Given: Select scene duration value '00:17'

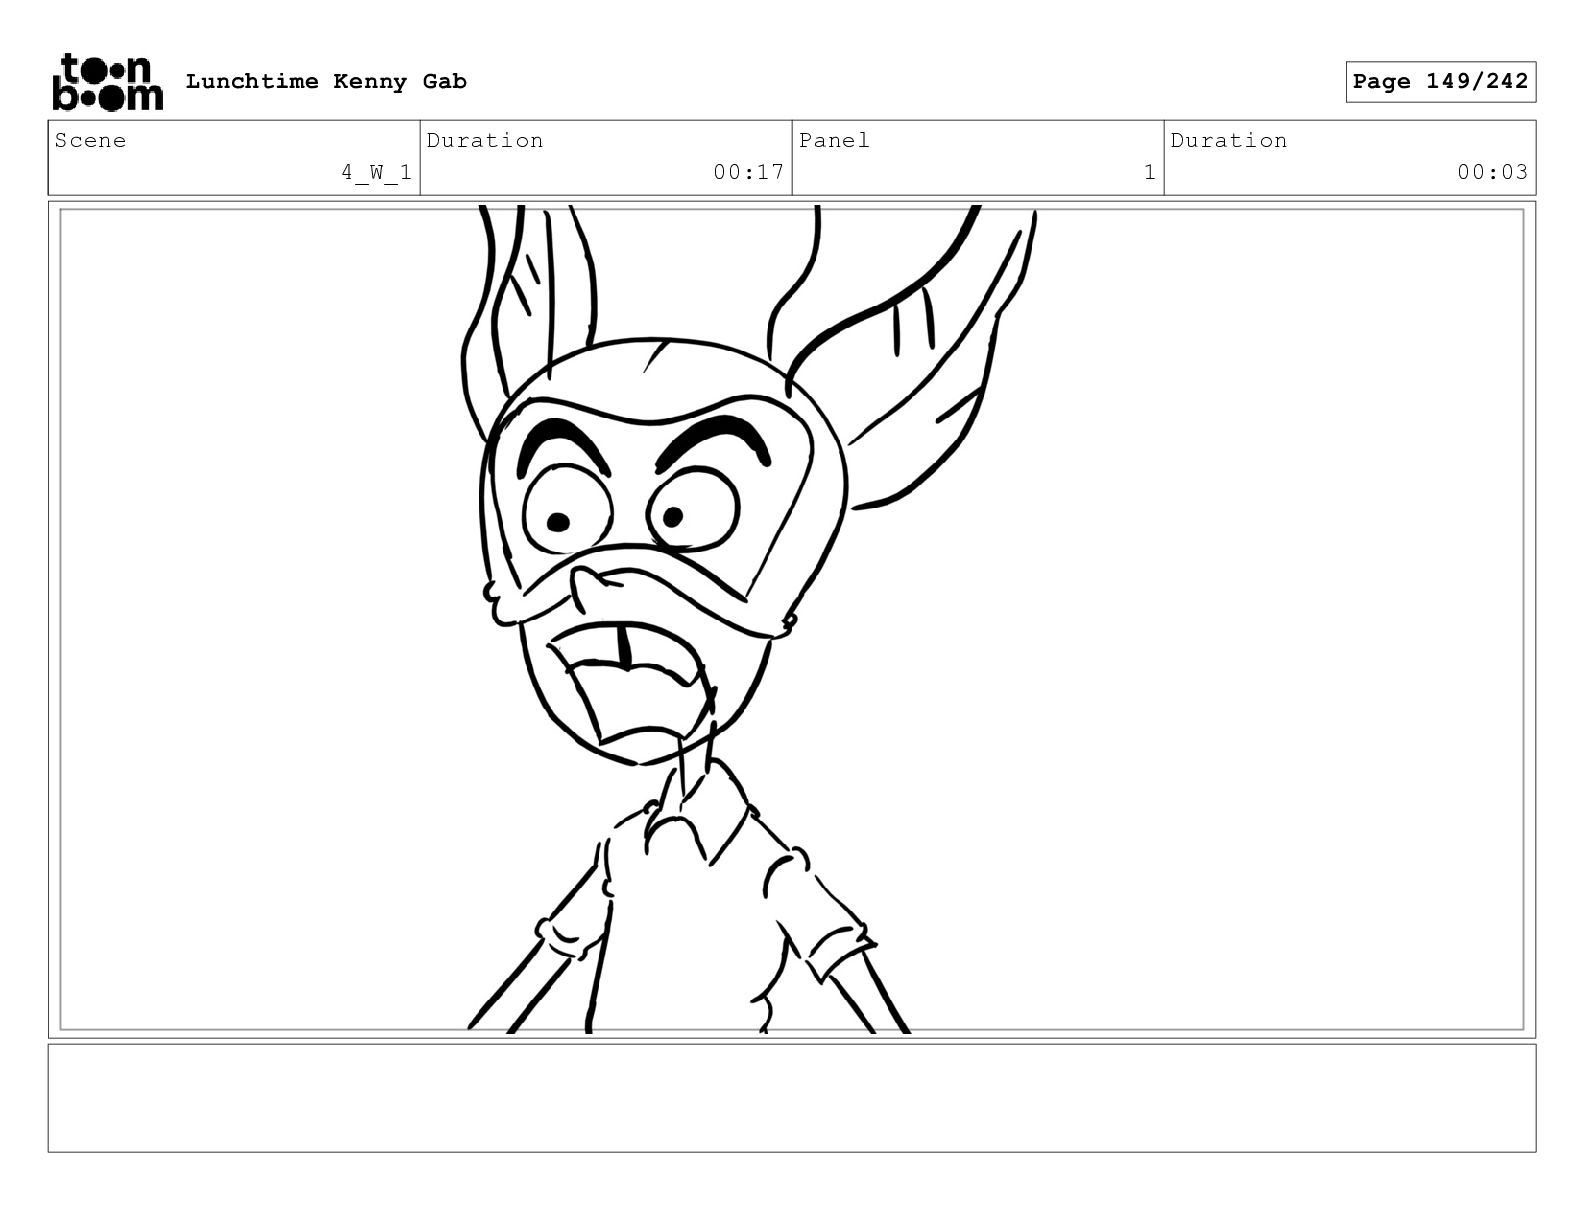Looking at the screenshot, I should tap(748, 172).
